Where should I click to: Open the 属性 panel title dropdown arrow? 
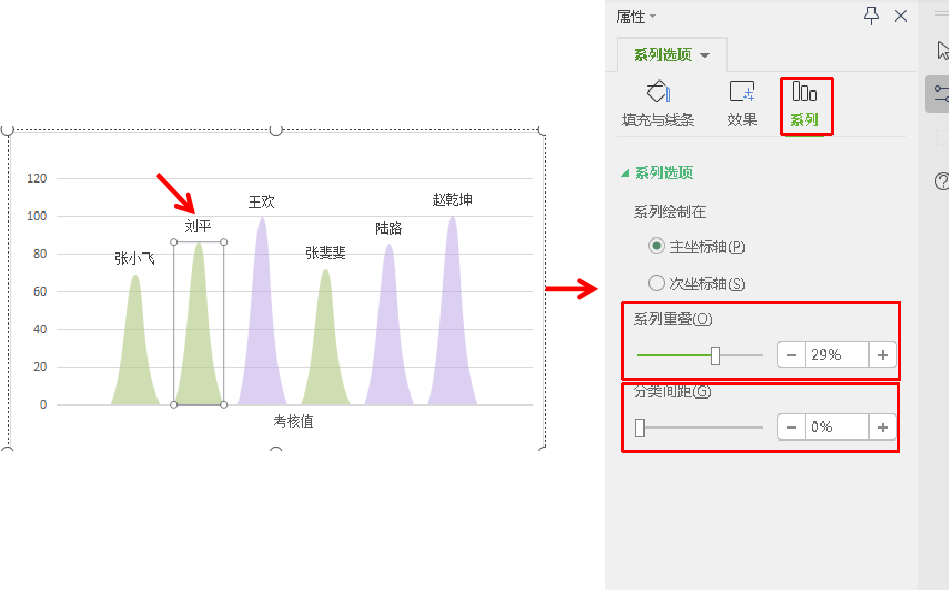(x=653, y=16)
